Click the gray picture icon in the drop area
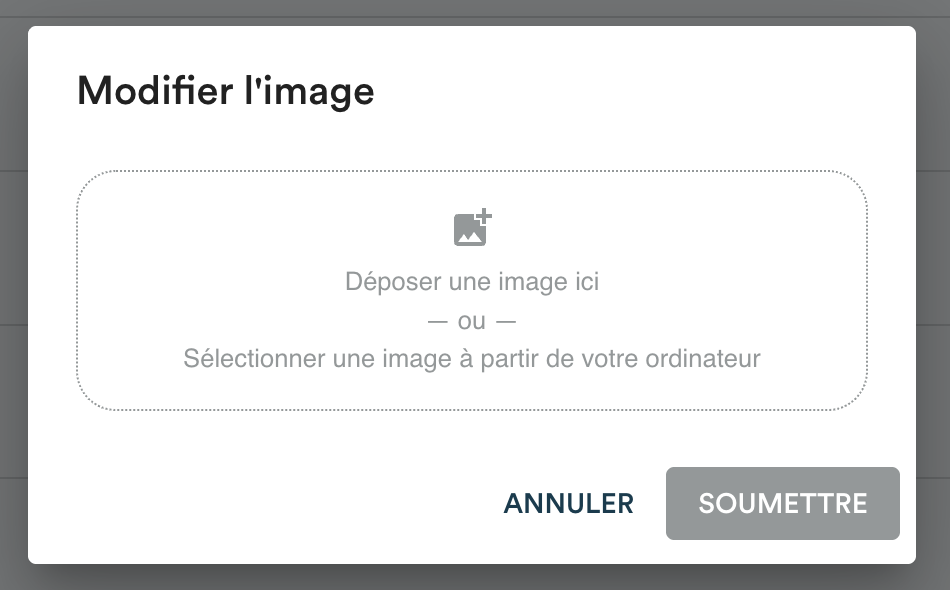The height and width of the screenshot is (590, 950). 472,228
